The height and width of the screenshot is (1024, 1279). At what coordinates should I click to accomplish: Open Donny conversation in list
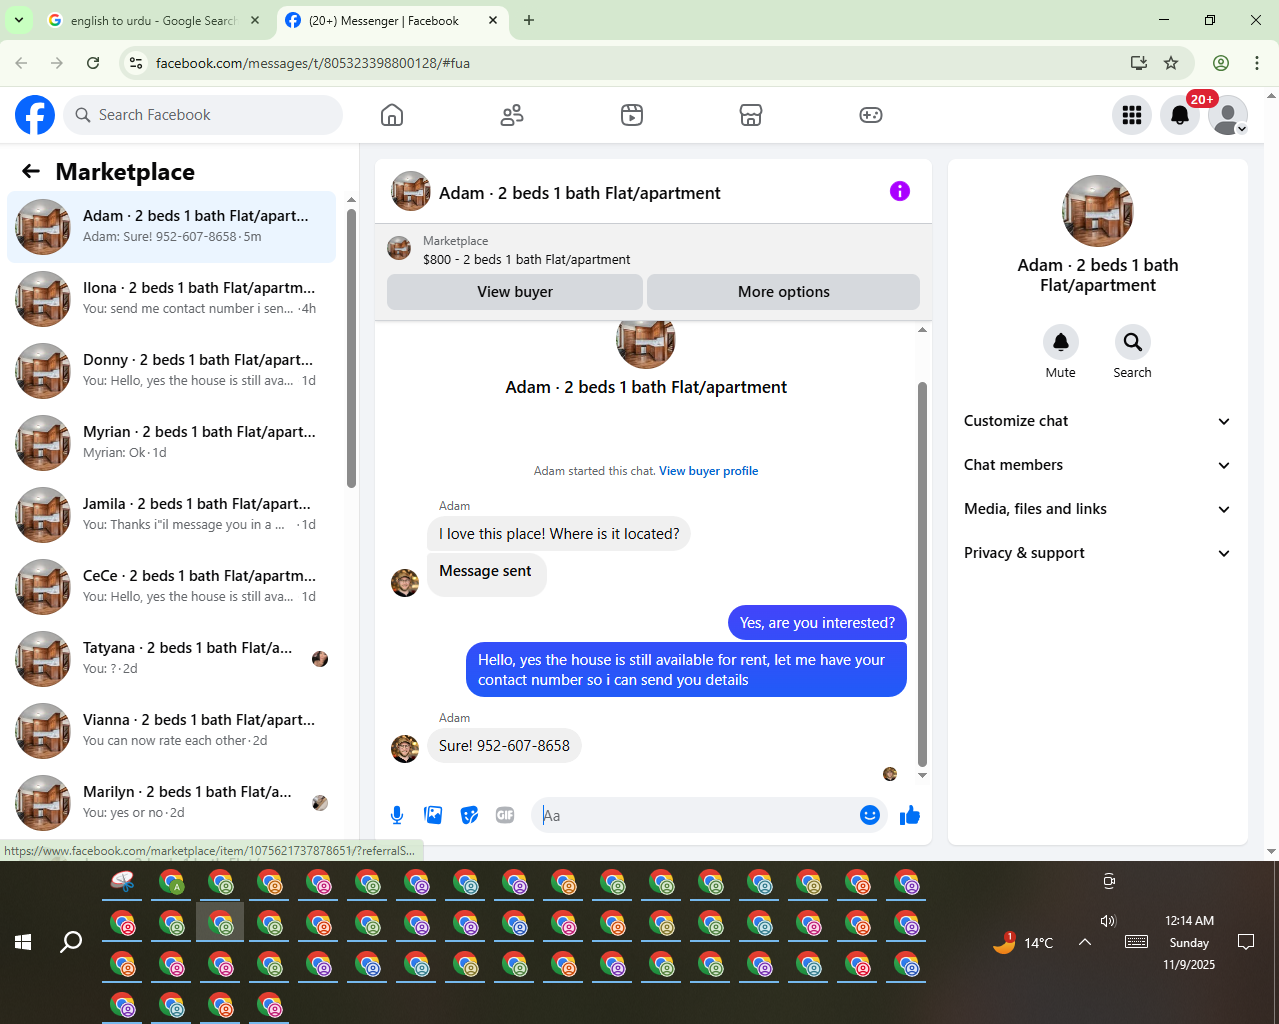coord(171,371)
